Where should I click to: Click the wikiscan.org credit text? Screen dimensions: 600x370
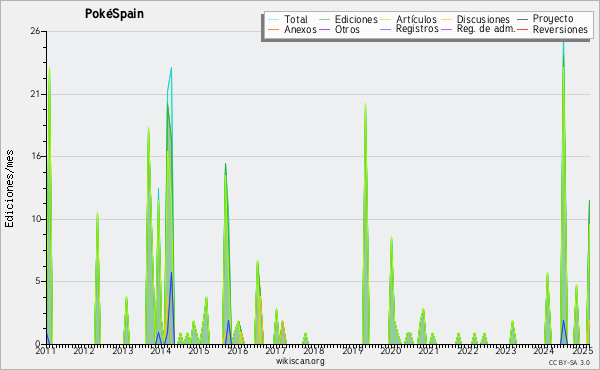coord(300,361)
